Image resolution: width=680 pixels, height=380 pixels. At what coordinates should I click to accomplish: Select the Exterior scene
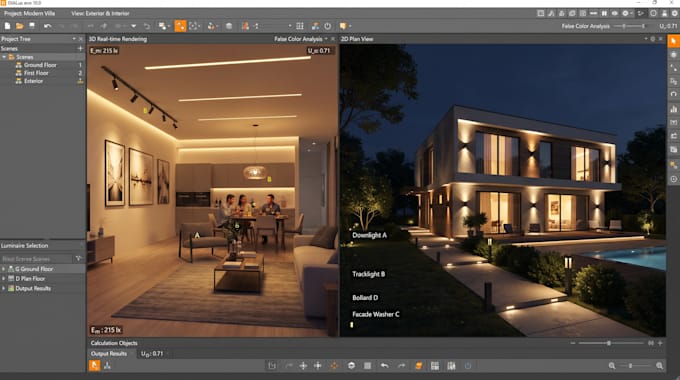pos(33,81)
